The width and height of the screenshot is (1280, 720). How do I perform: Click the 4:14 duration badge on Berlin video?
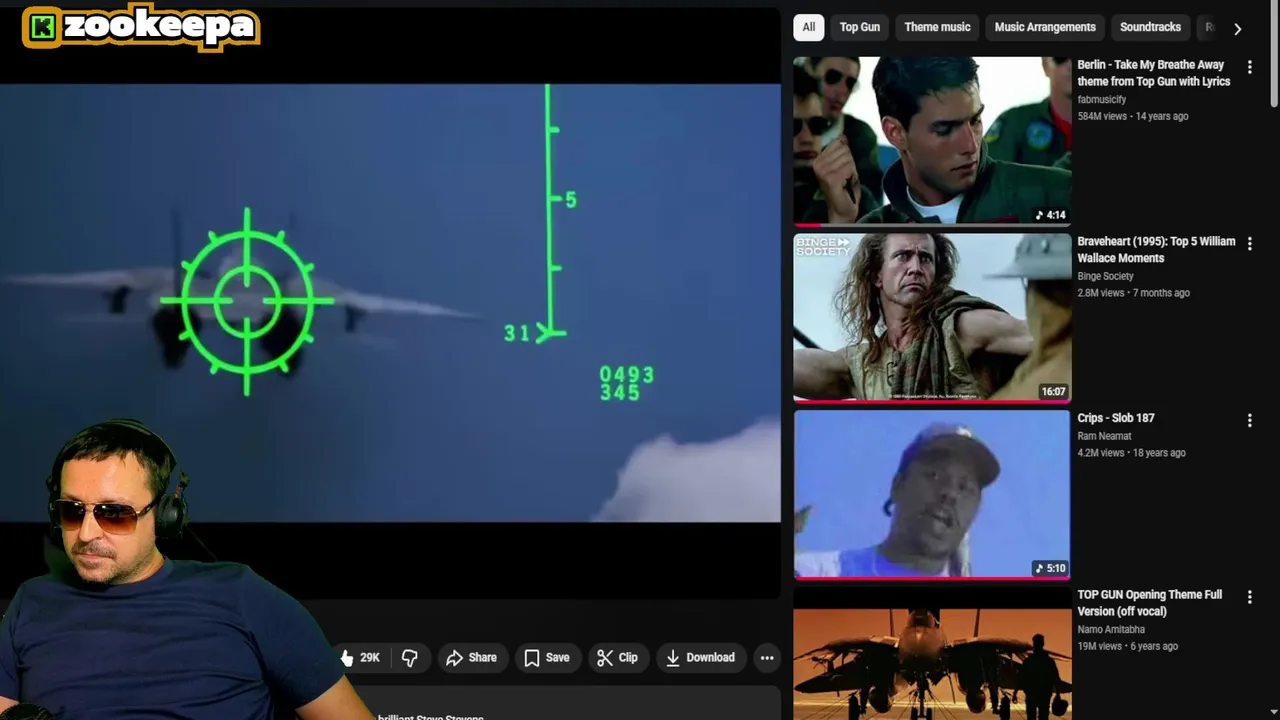coord(1050,215)
